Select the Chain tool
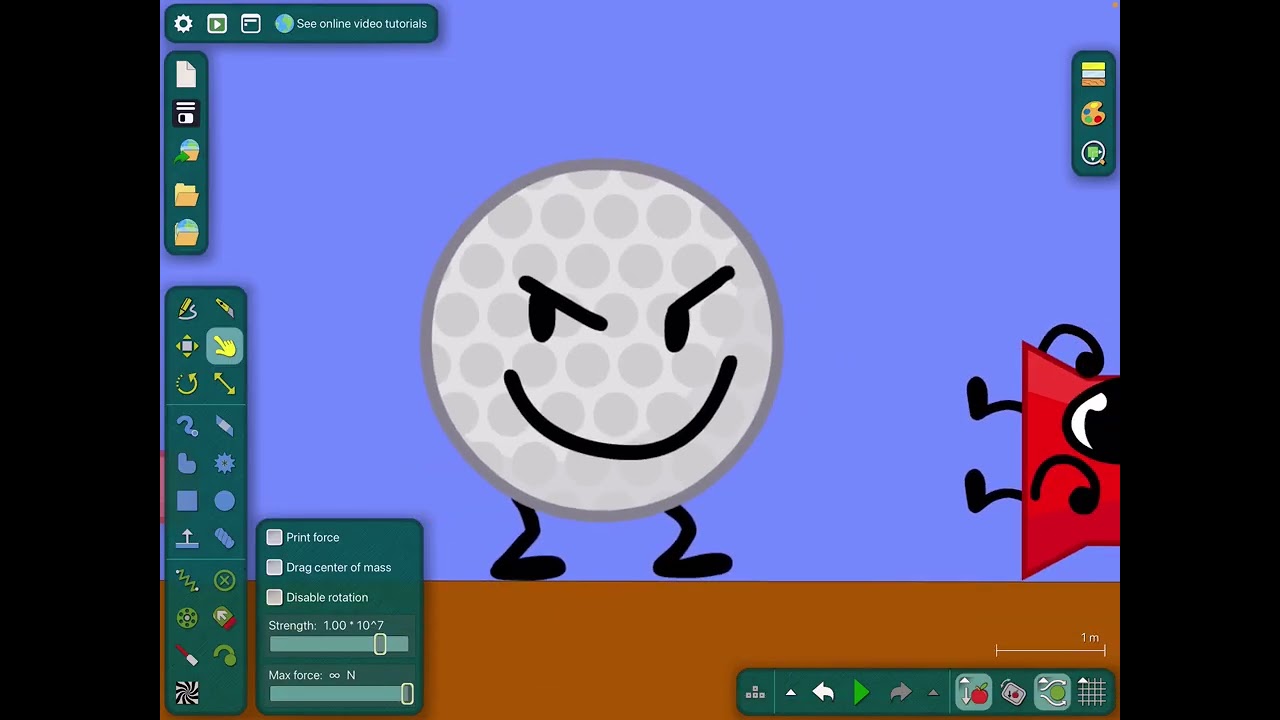The height and width of the screenshot is (720, 1280). pyautogui.click(x=225, y=539)
